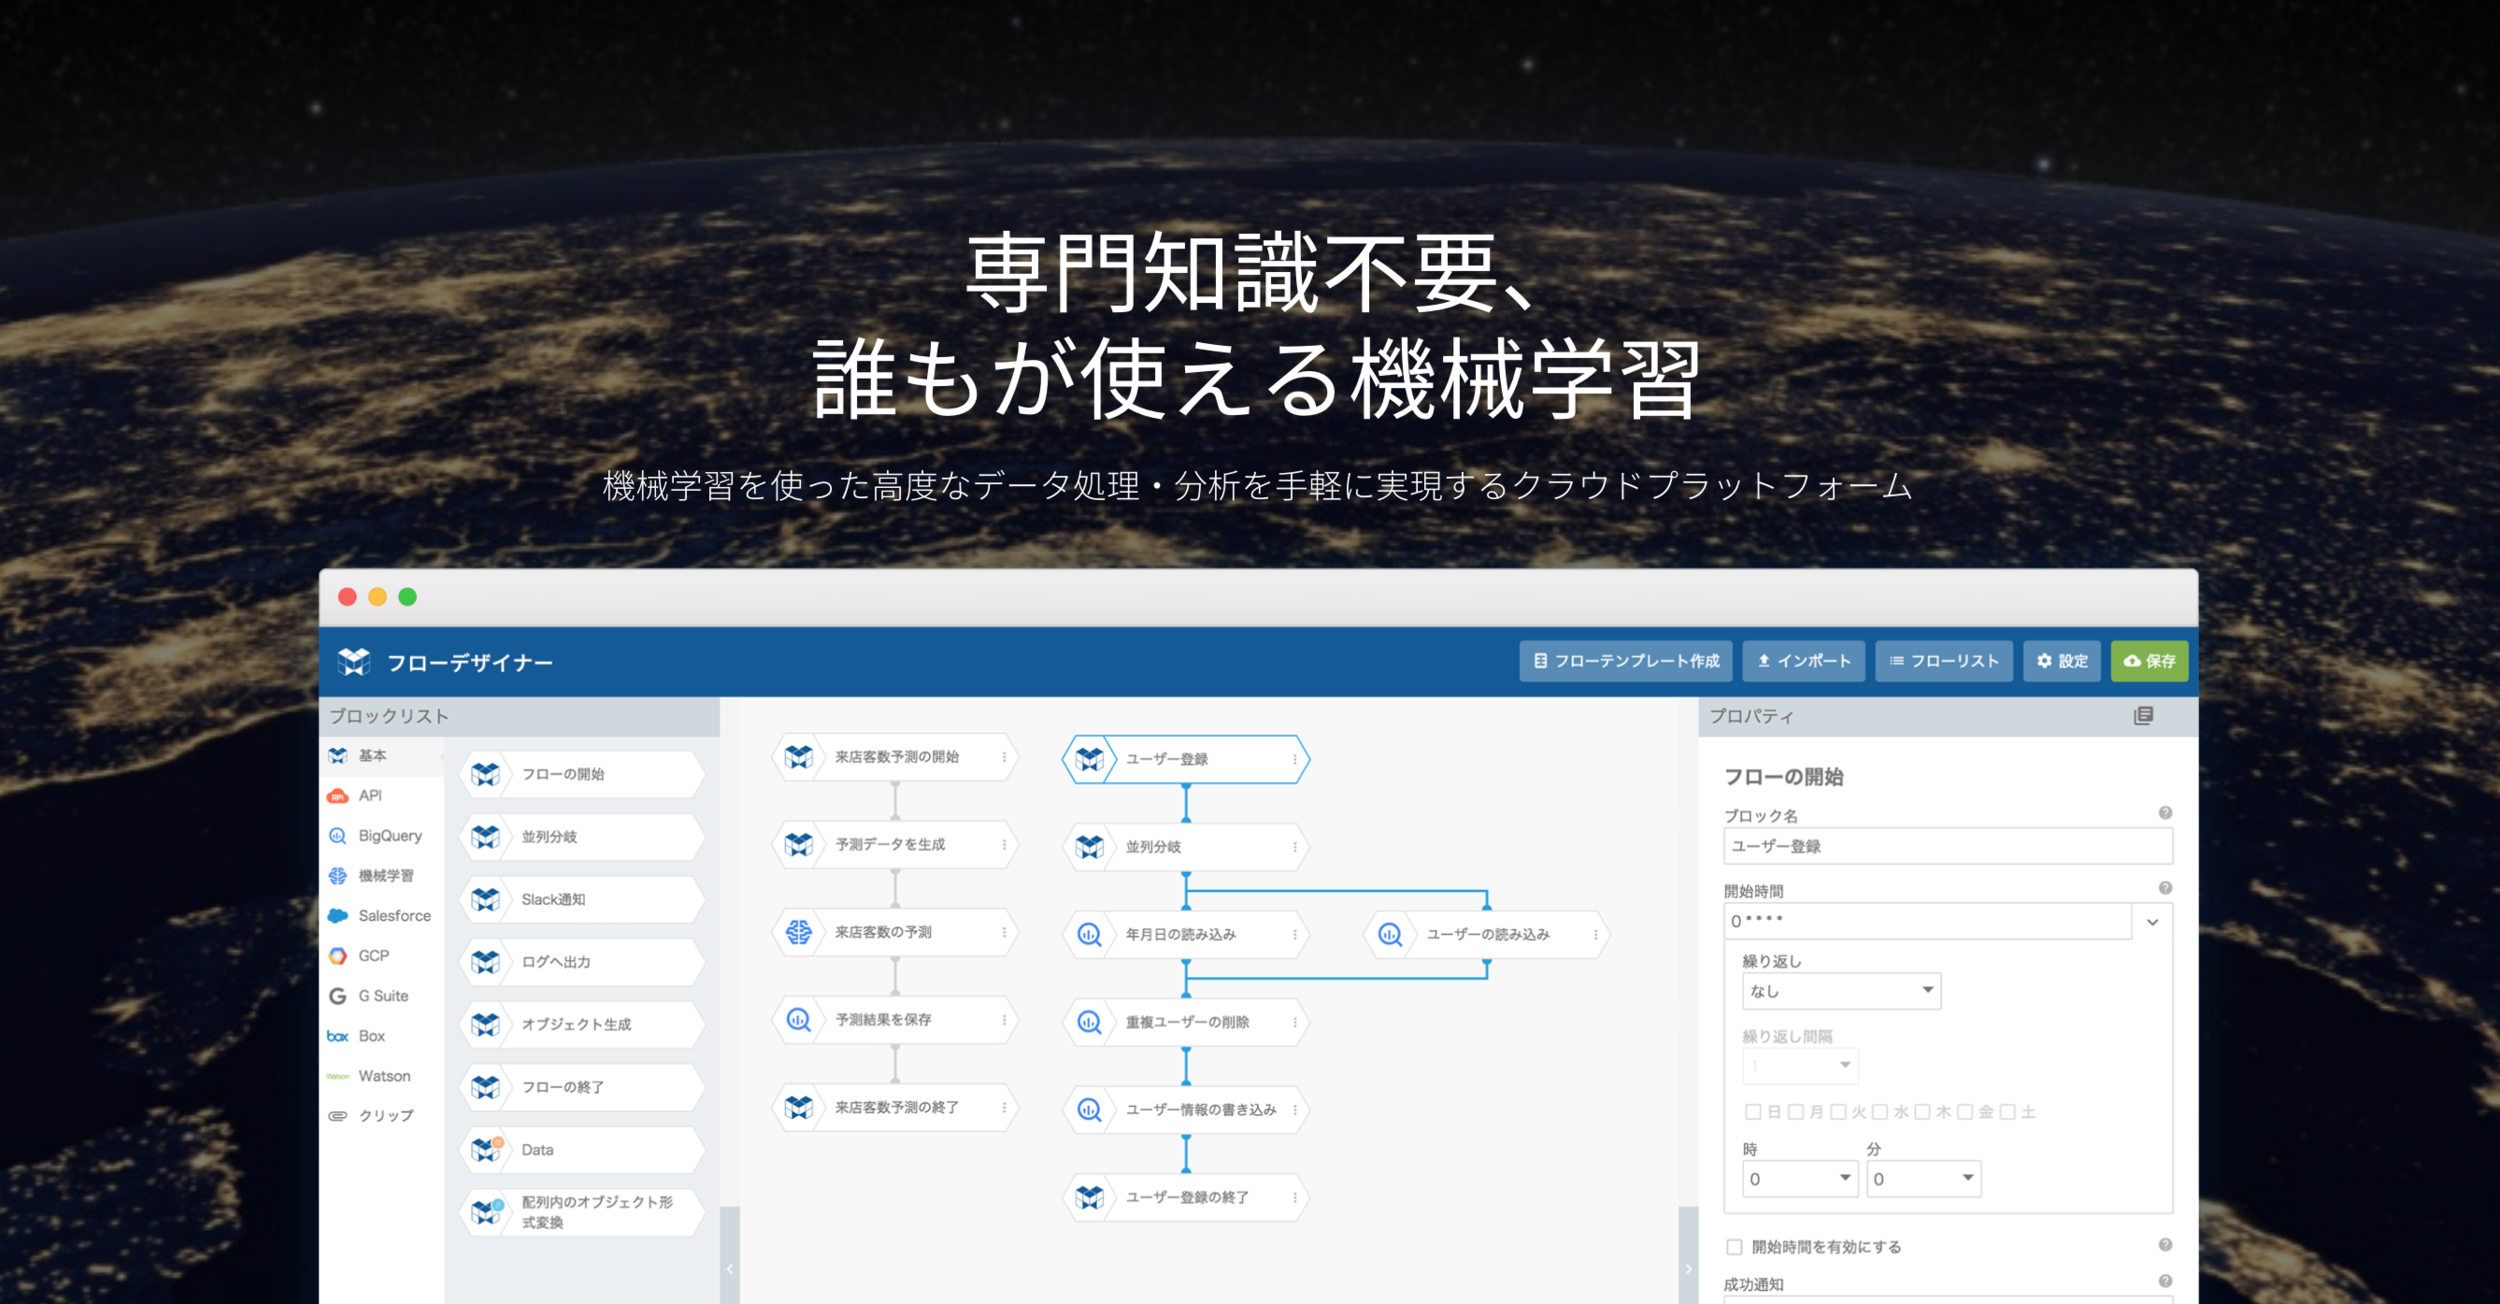Screen dimensions: 2500x1304
Task: Collapse block list with left arrow handle
Action: tap(730, 1268)
